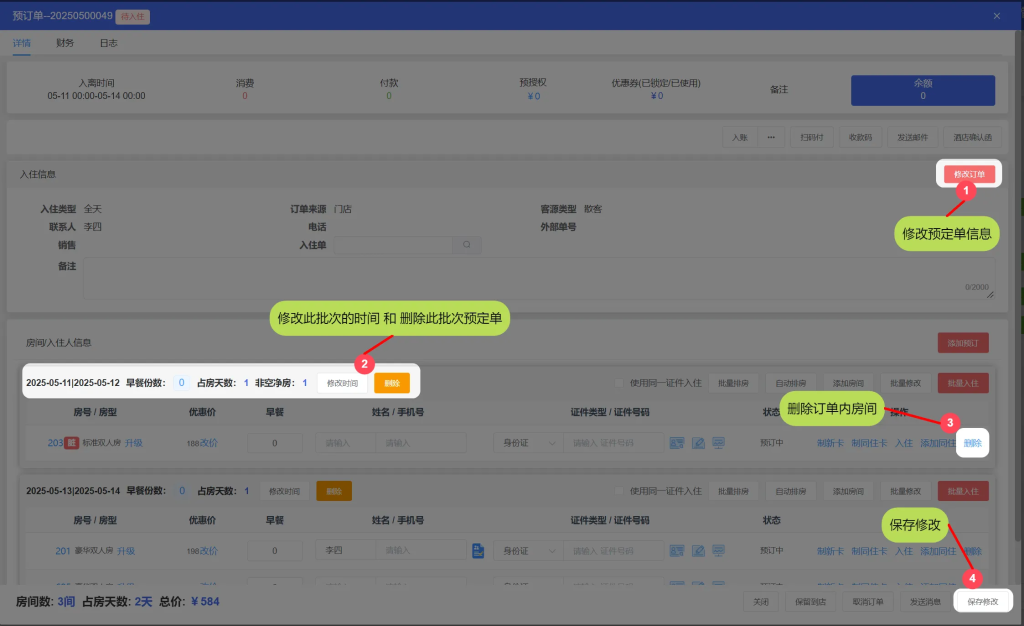
Task: Click 保存修改 to save changes
Action: pyautogui.click(x=983, y=601)
